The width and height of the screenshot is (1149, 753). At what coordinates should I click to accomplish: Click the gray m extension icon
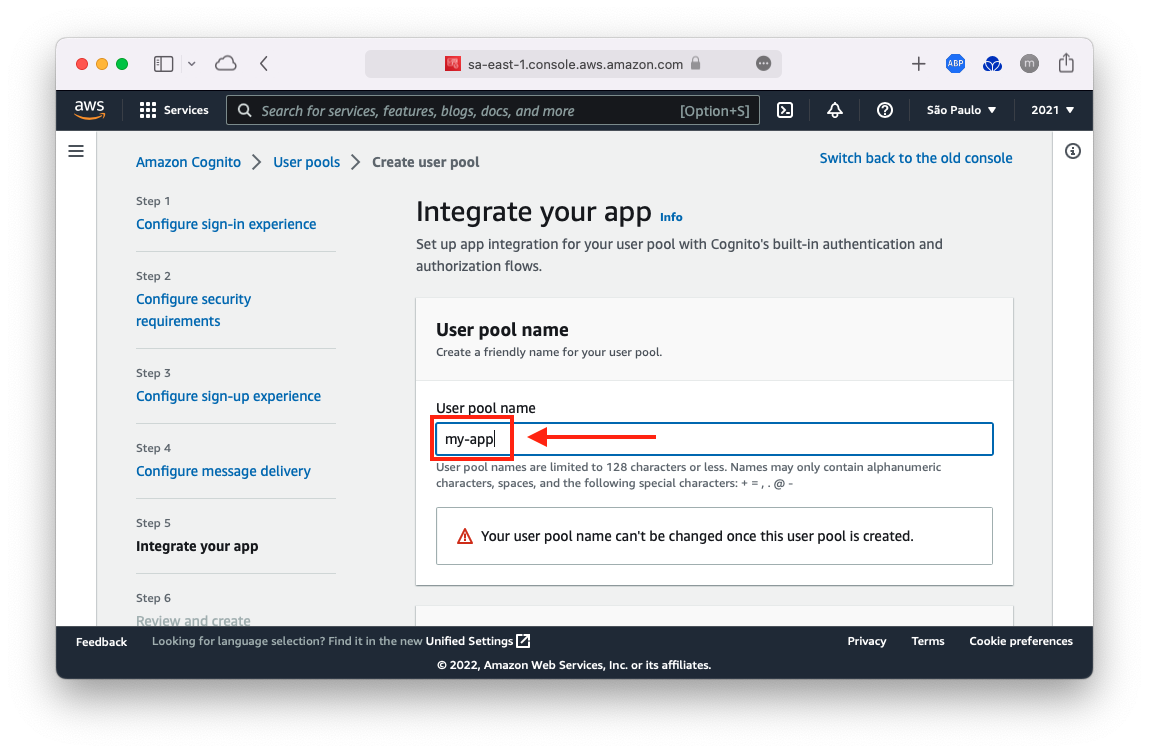[x=1029, y=64]
